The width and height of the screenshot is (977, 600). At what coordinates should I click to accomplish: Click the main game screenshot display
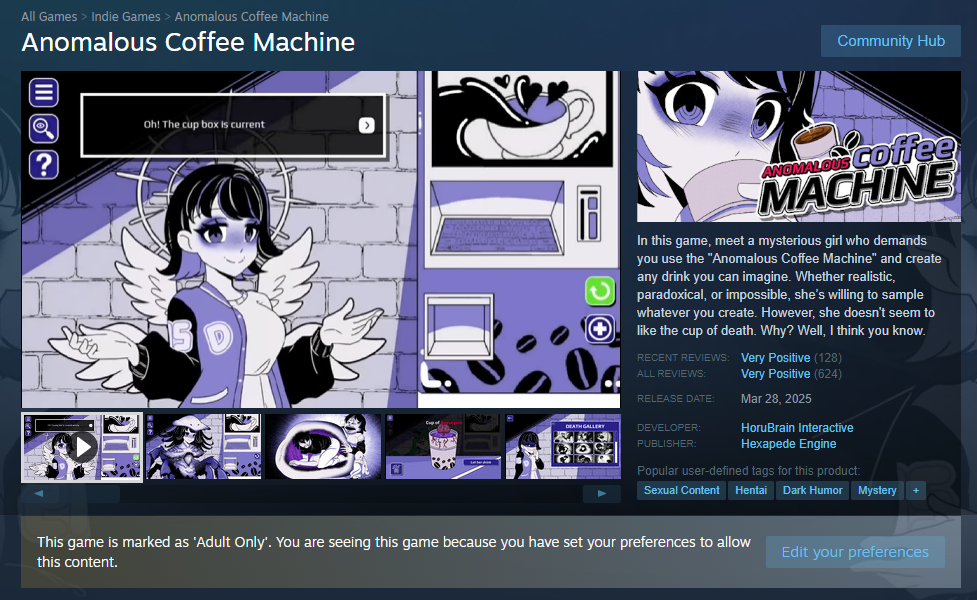(x=321, y=239)
